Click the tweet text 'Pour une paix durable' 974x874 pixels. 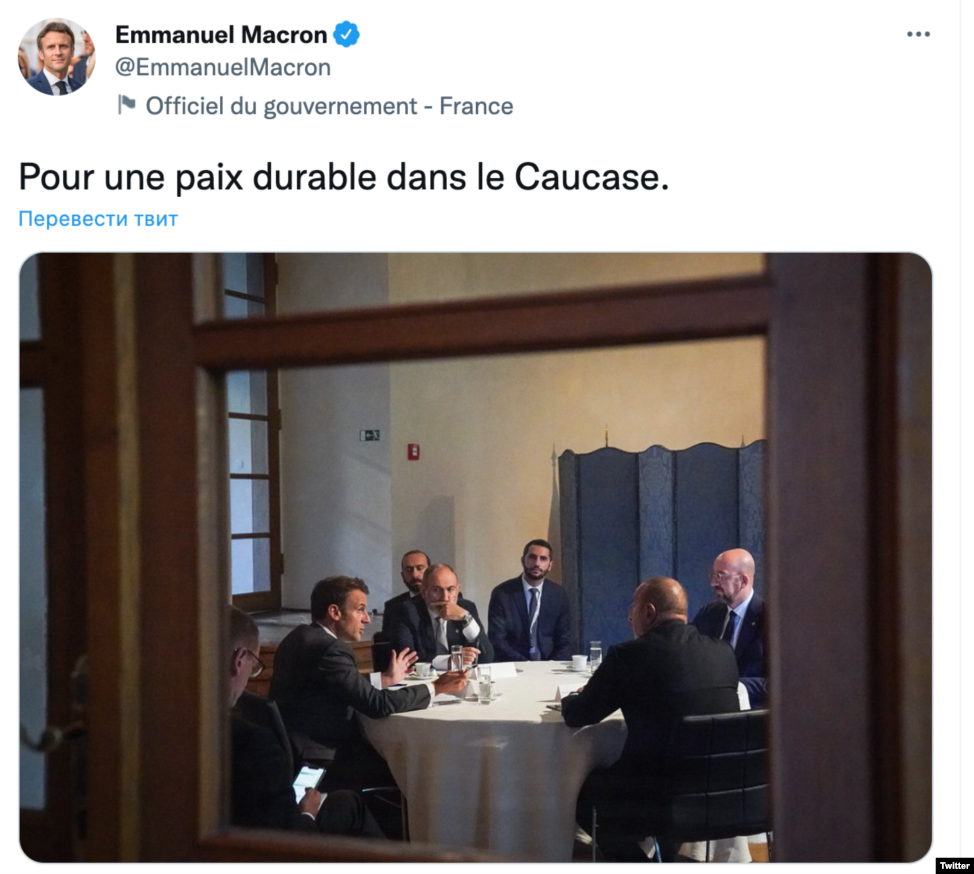click(198, 177)
